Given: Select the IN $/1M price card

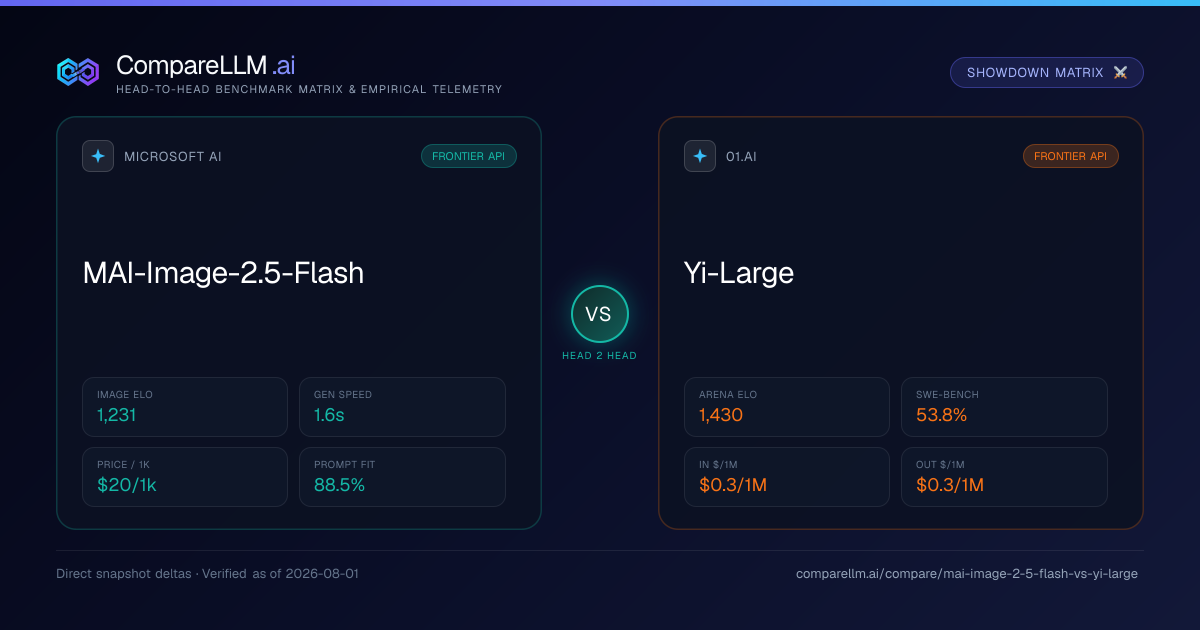Looking at the screenshot, I should [787, 477].
